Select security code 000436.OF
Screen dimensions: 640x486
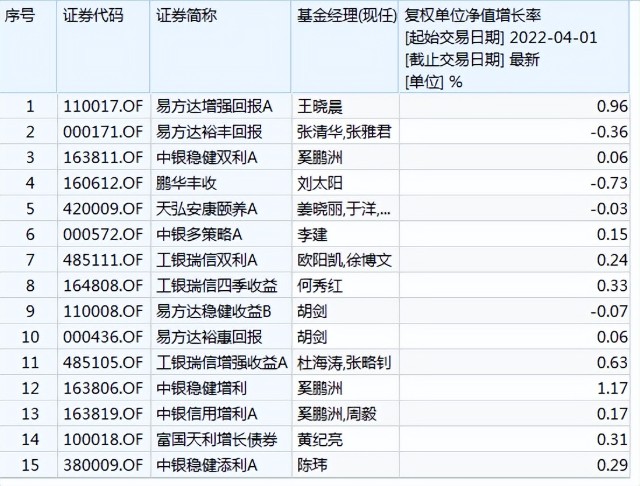(103, 337)
